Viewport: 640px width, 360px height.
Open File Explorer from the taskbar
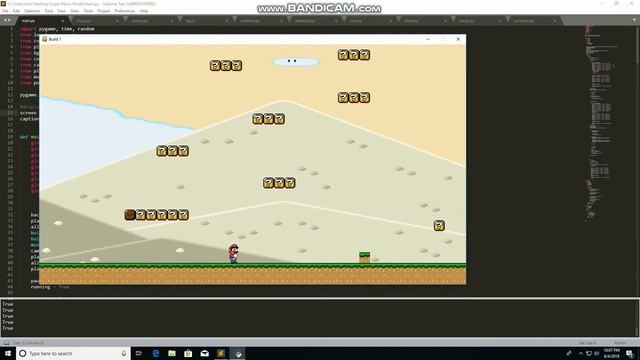pyautogui.click(x=172, y=353)
